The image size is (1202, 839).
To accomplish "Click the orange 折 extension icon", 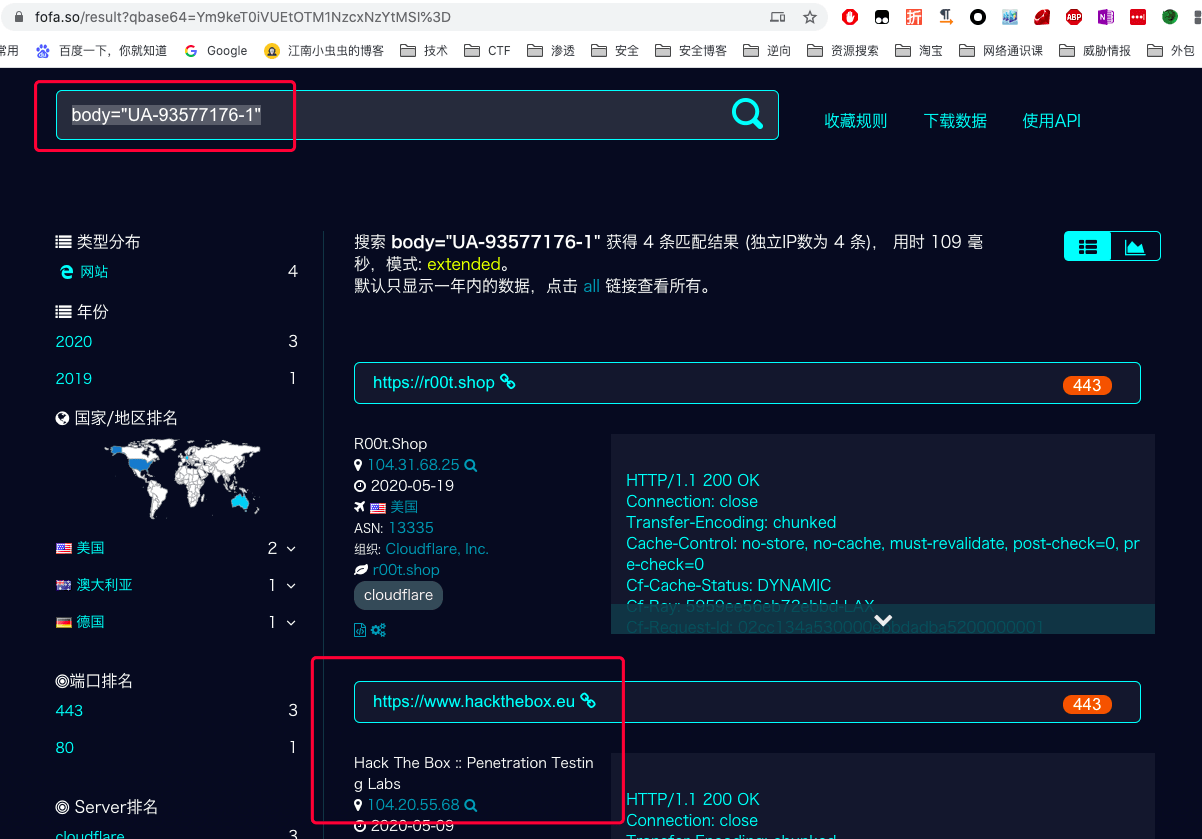I will tap(914, 17).
